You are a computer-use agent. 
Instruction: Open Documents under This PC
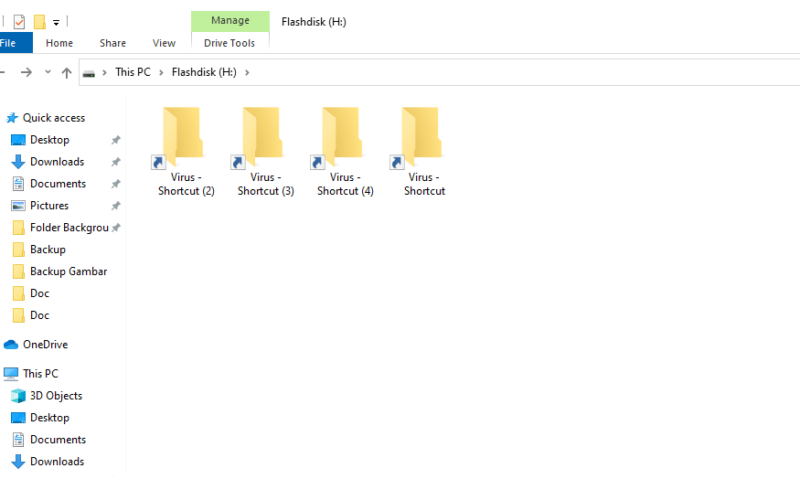(58, 439)
